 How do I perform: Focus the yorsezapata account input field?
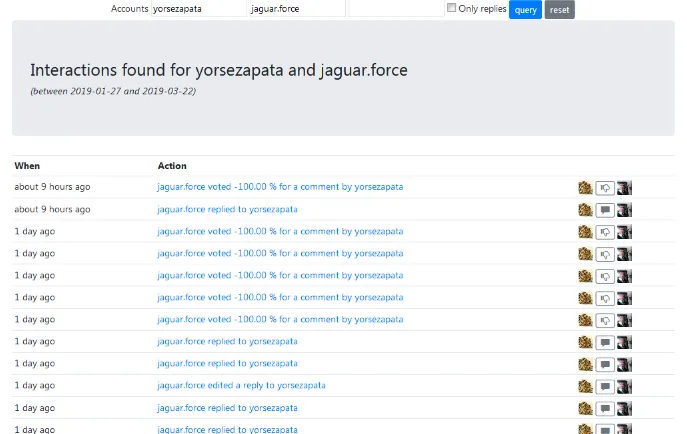(197, 9)
